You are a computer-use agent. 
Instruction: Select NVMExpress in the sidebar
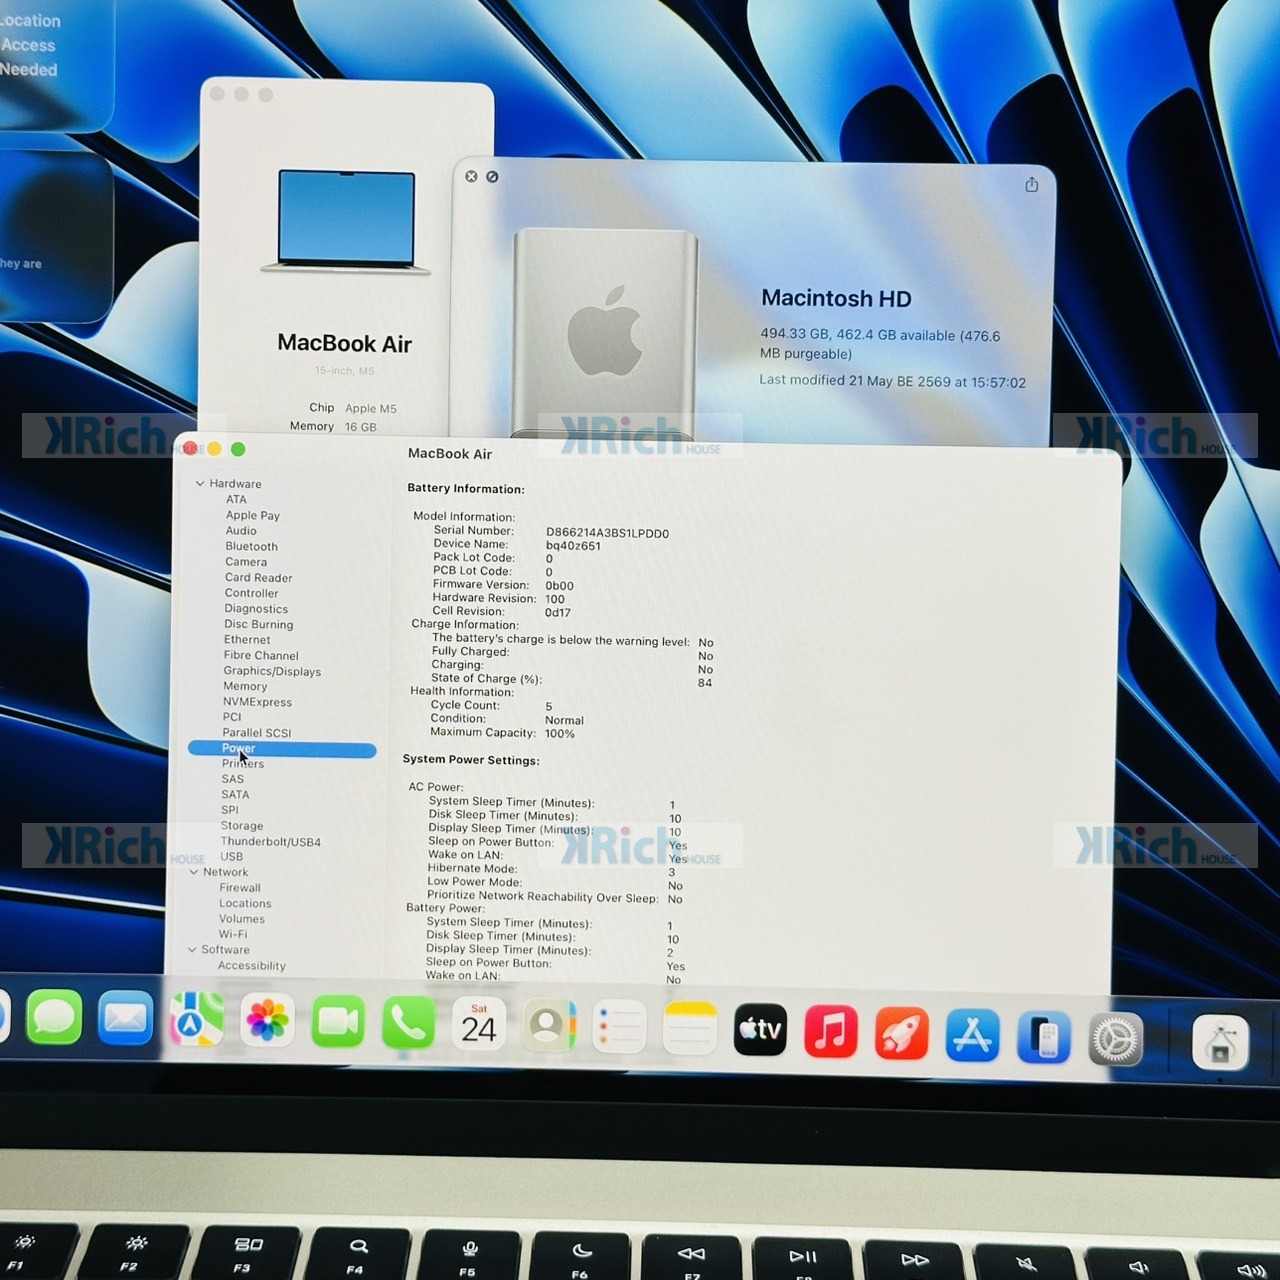[257, 702]
